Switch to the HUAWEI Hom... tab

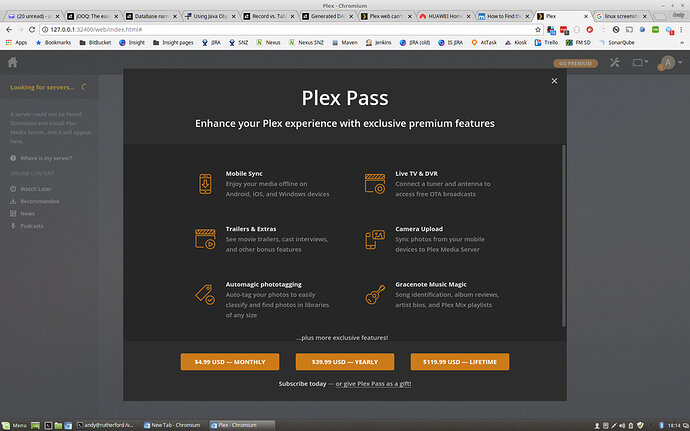(x=445, y=16)
